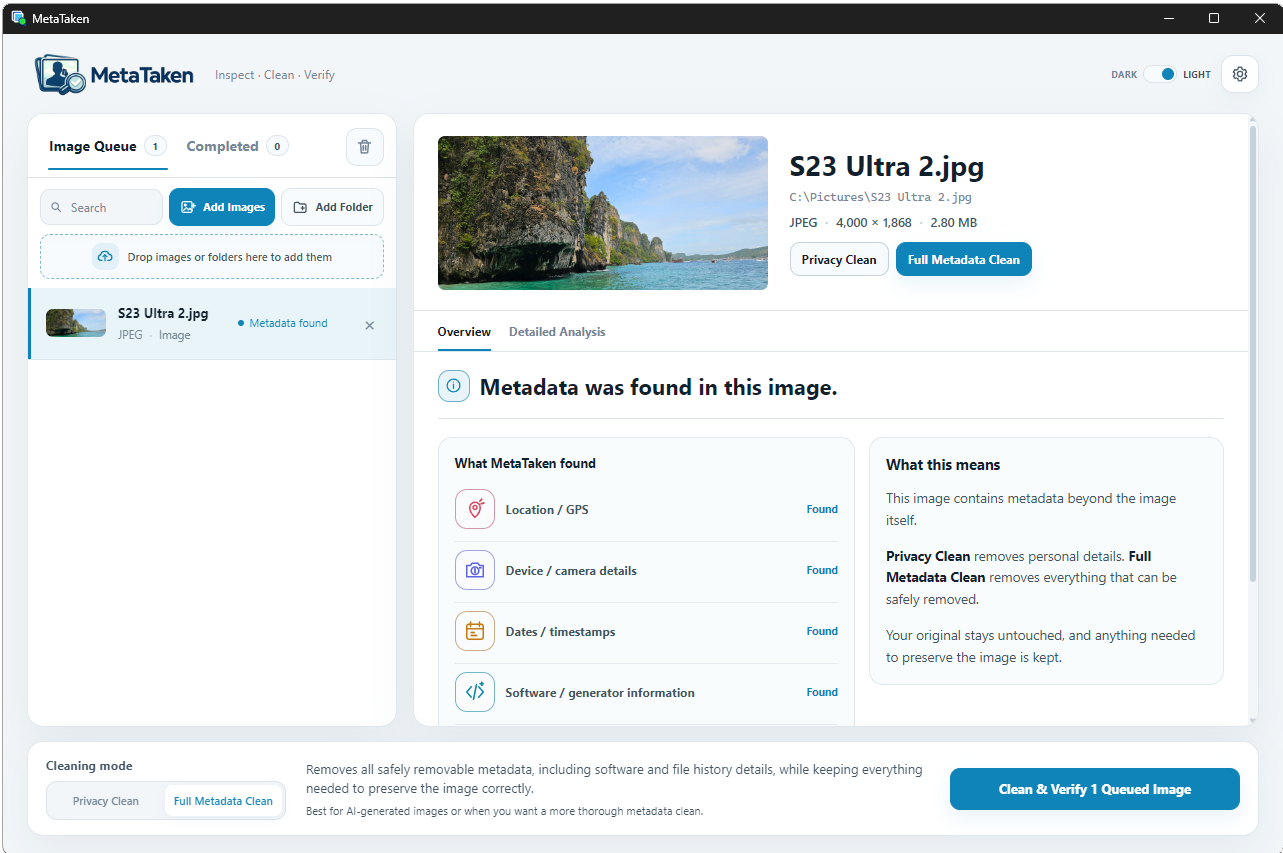Screen dimensions: 1283x853
Task: Clear queue with the trash can icon
Action: click(x=364, y=147)
